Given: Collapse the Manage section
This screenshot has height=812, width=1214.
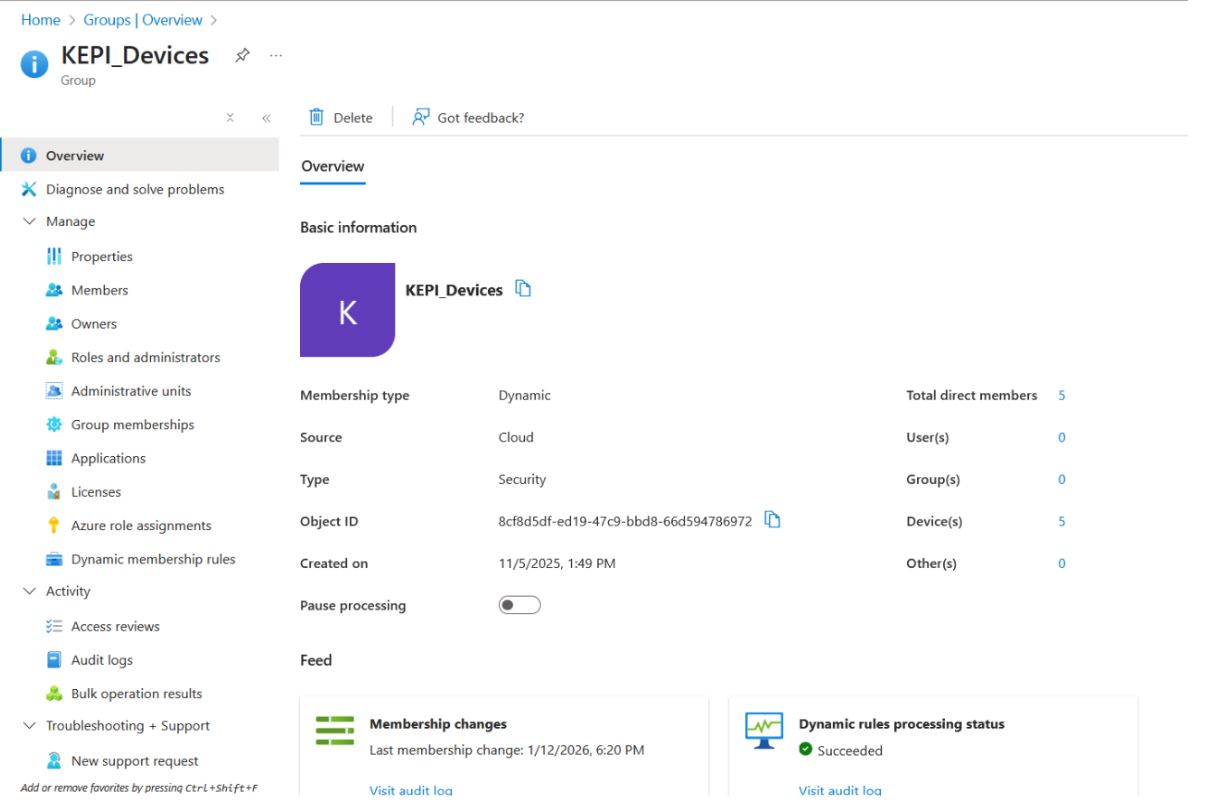Looking at the screenshot, I should pyautogui.click(x=29, y=222).
